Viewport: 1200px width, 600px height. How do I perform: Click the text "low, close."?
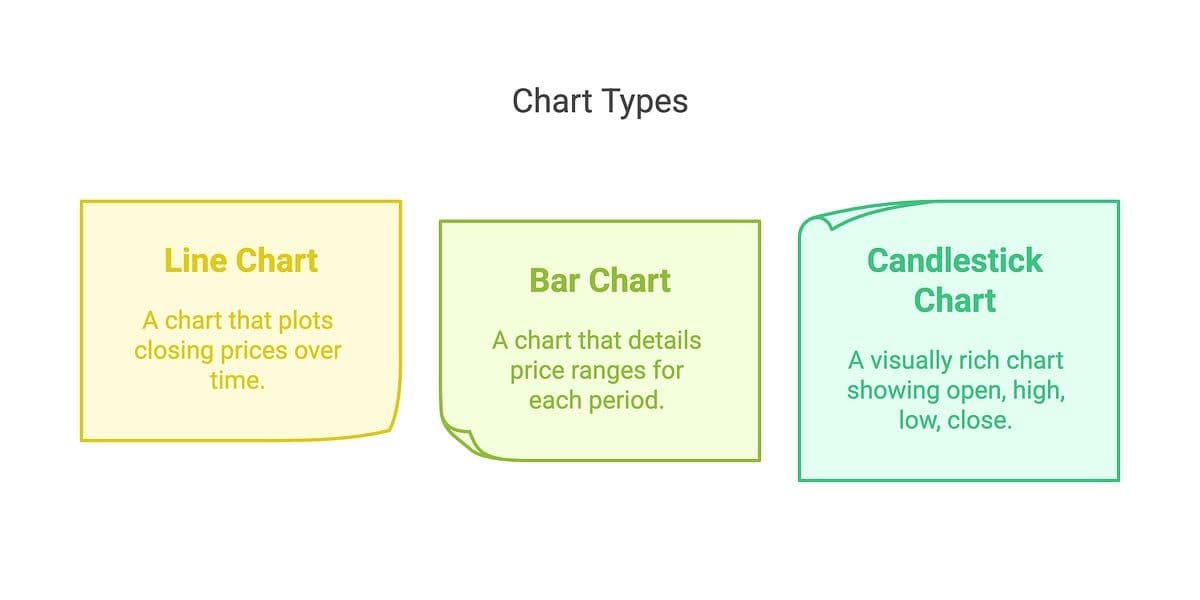(955, 420)
